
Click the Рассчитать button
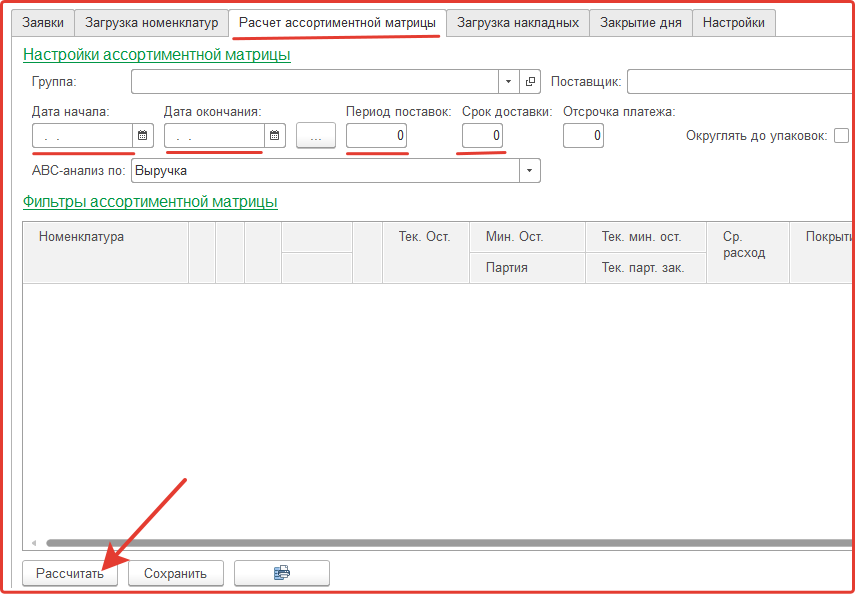click(70, 573)
